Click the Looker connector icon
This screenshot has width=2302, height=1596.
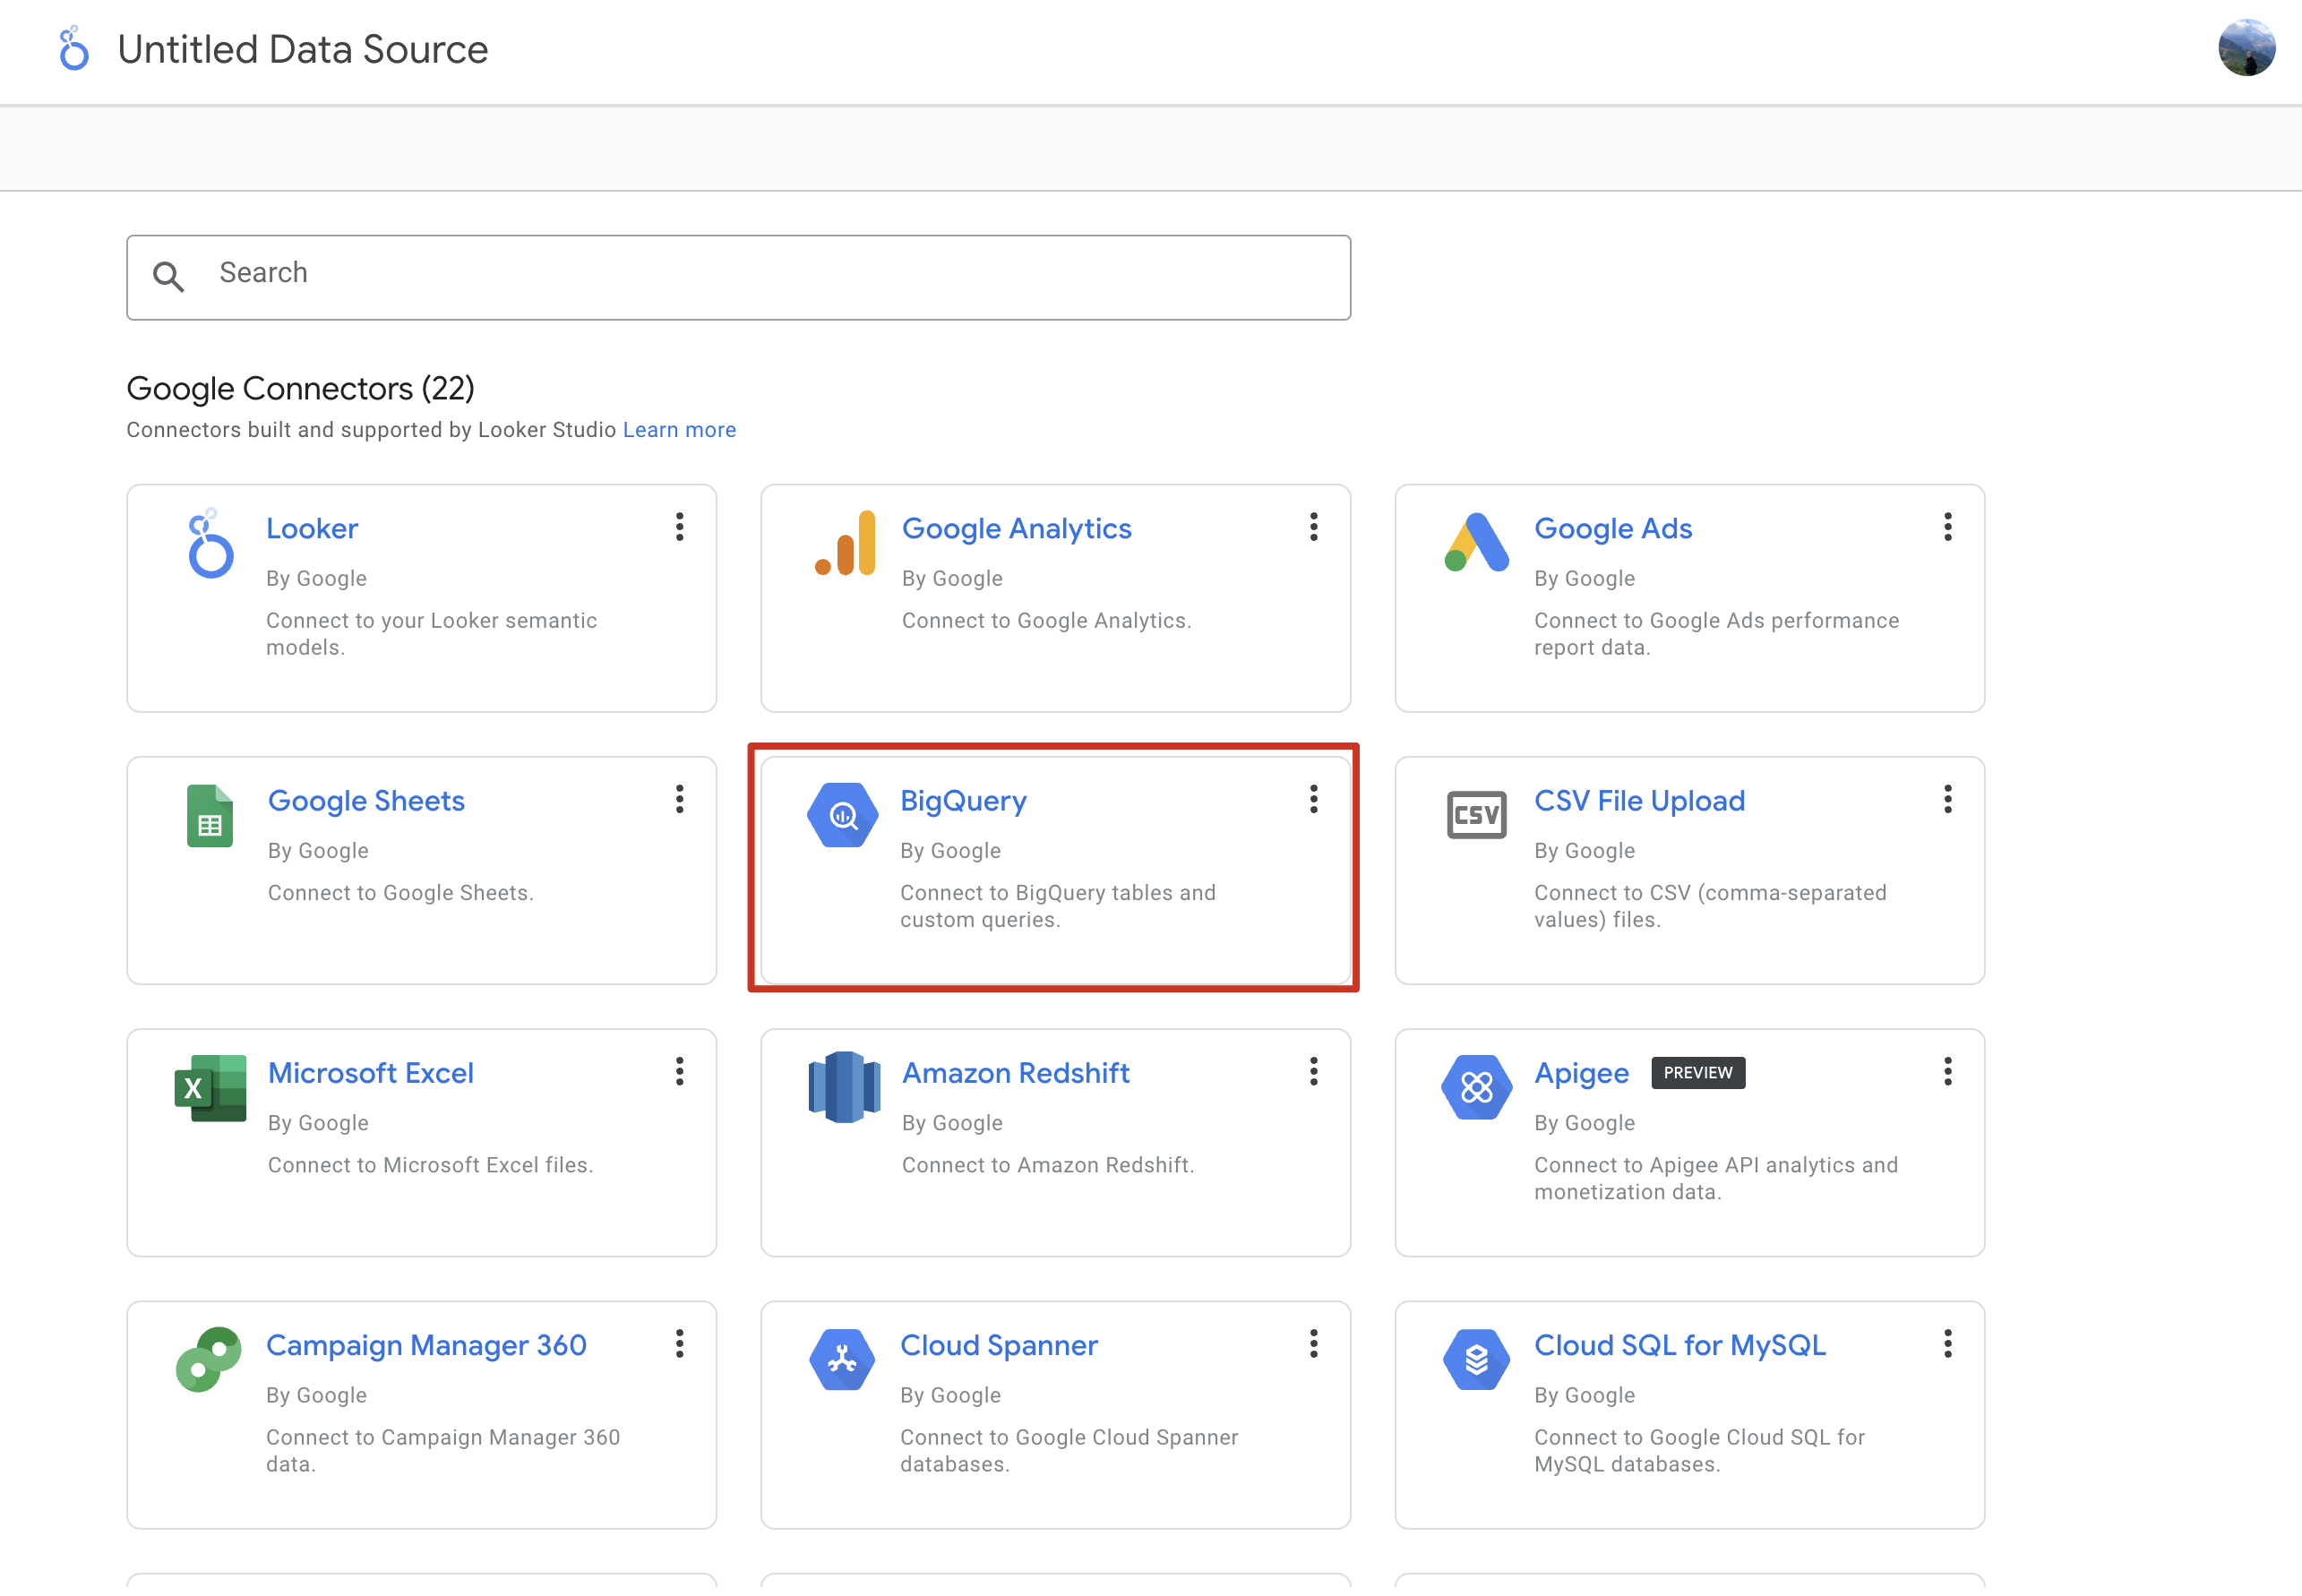coord(210,544)
